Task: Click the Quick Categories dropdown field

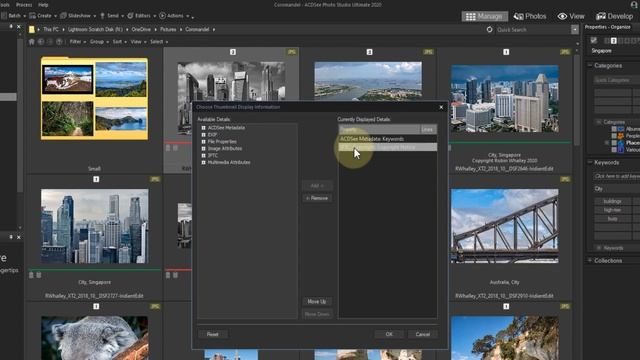Action: 616,80
